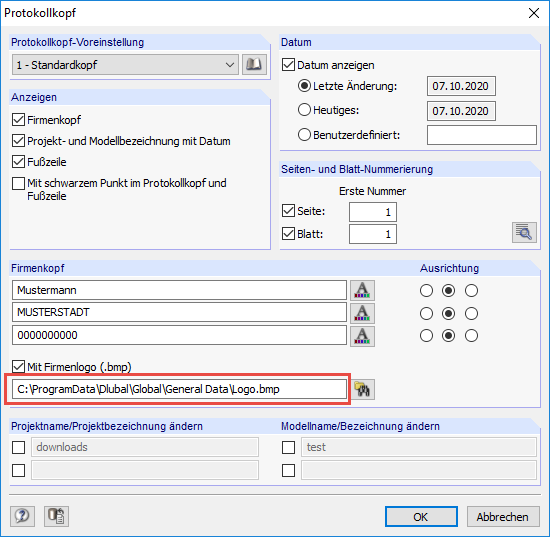Expand the Protokollkopf-Voreinstellung dropdown
This screenshot has width=550, height=537.
125,65
